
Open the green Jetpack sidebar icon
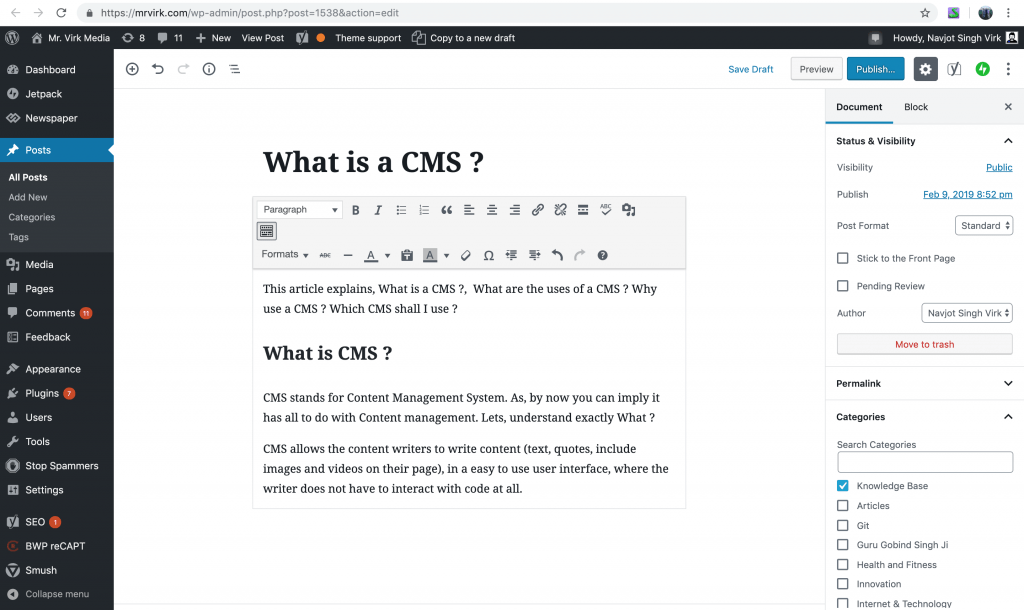pyautogui.click(x=983, y=69)
